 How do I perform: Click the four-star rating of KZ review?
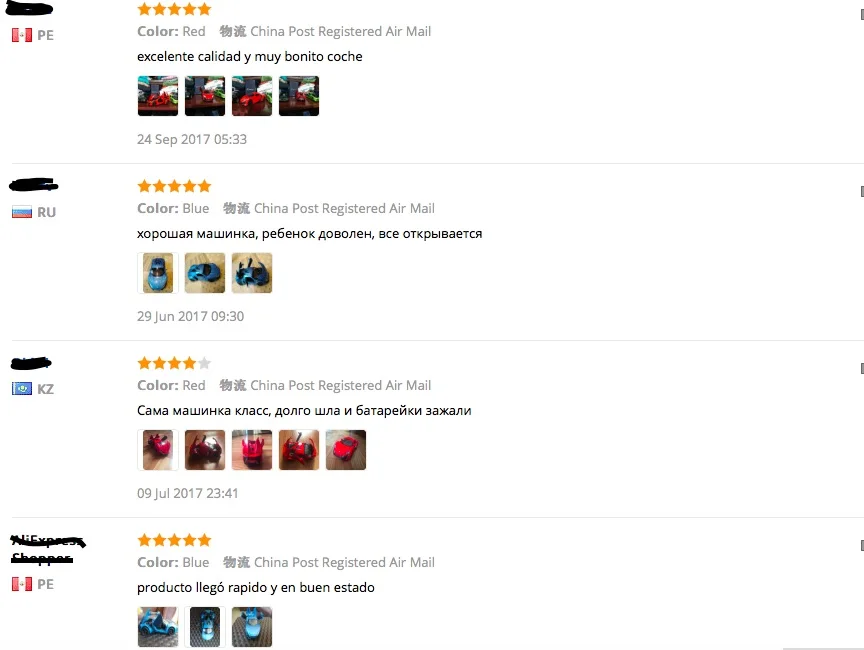[174, 363]
